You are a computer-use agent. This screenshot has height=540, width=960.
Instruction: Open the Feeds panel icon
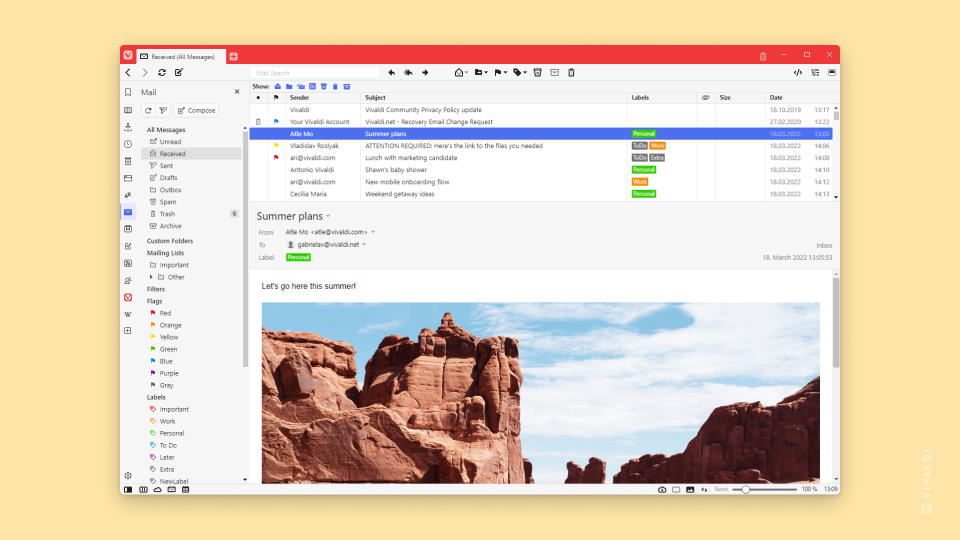[x=128, y=263]
